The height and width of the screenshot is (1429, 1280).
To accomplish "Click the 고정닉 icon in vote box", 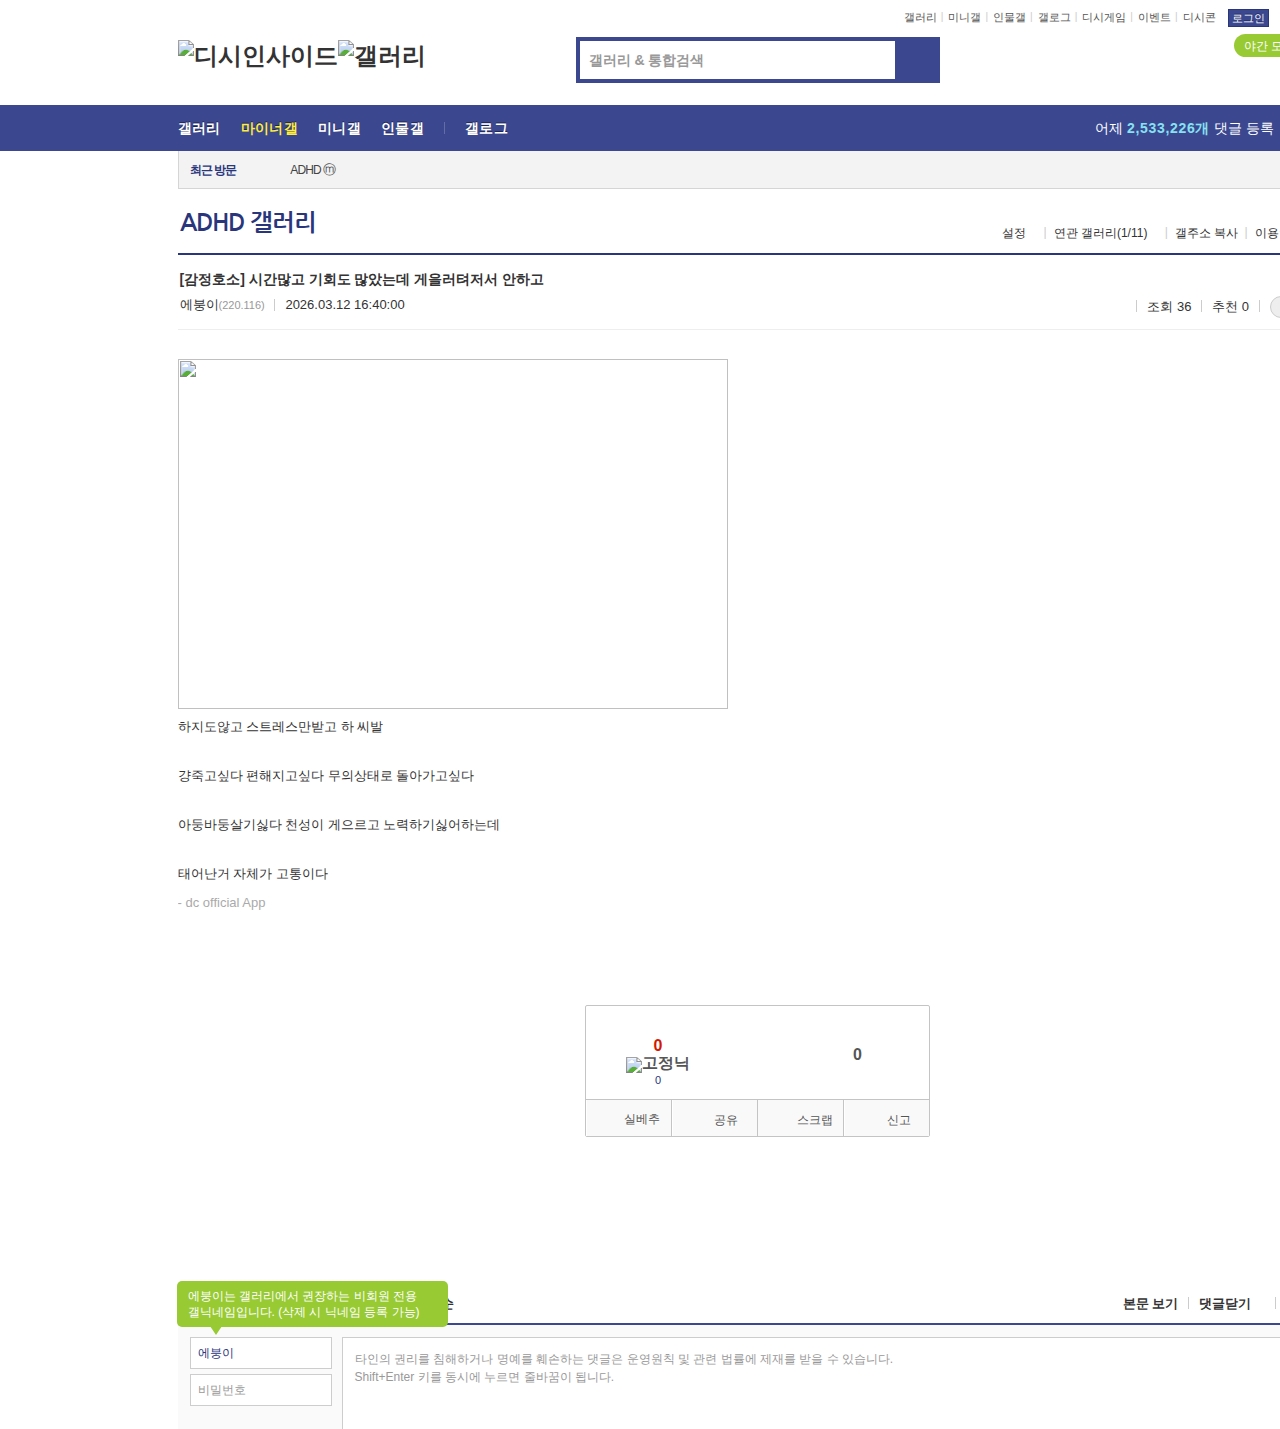I will click(x=657, y=1064).
